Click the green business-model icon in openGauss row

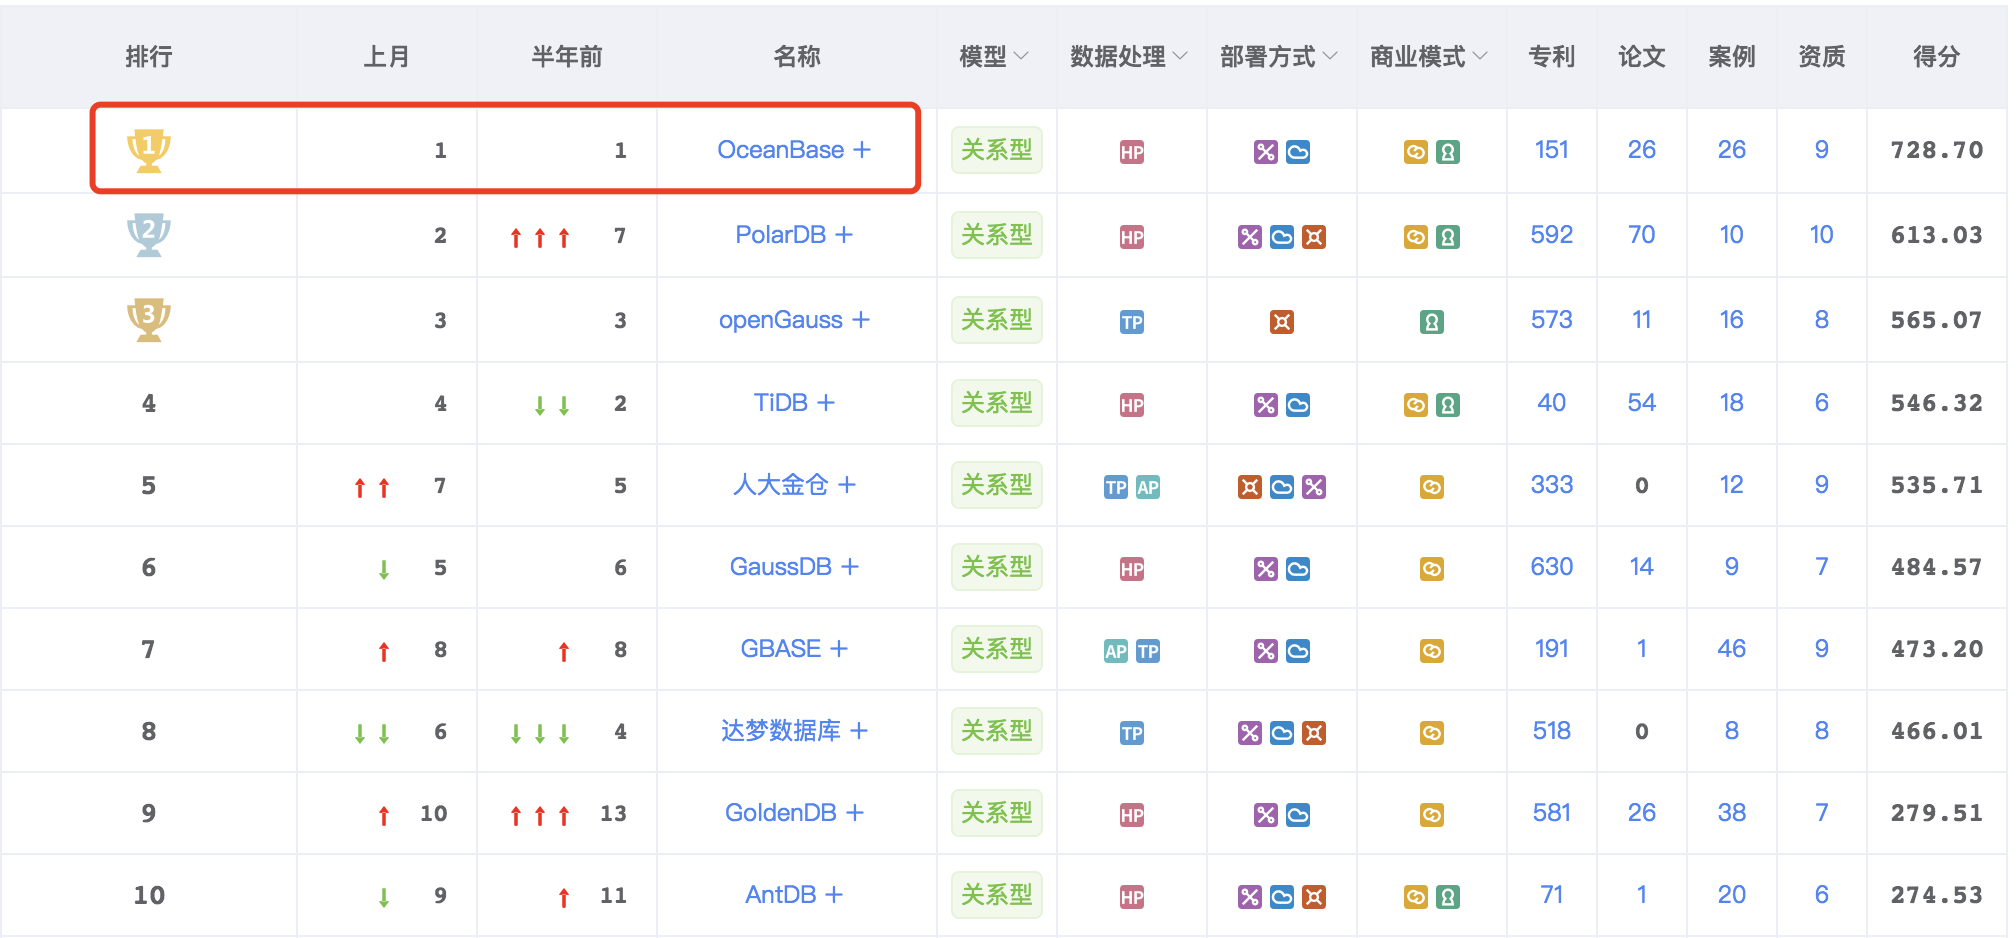[1432, 322]
